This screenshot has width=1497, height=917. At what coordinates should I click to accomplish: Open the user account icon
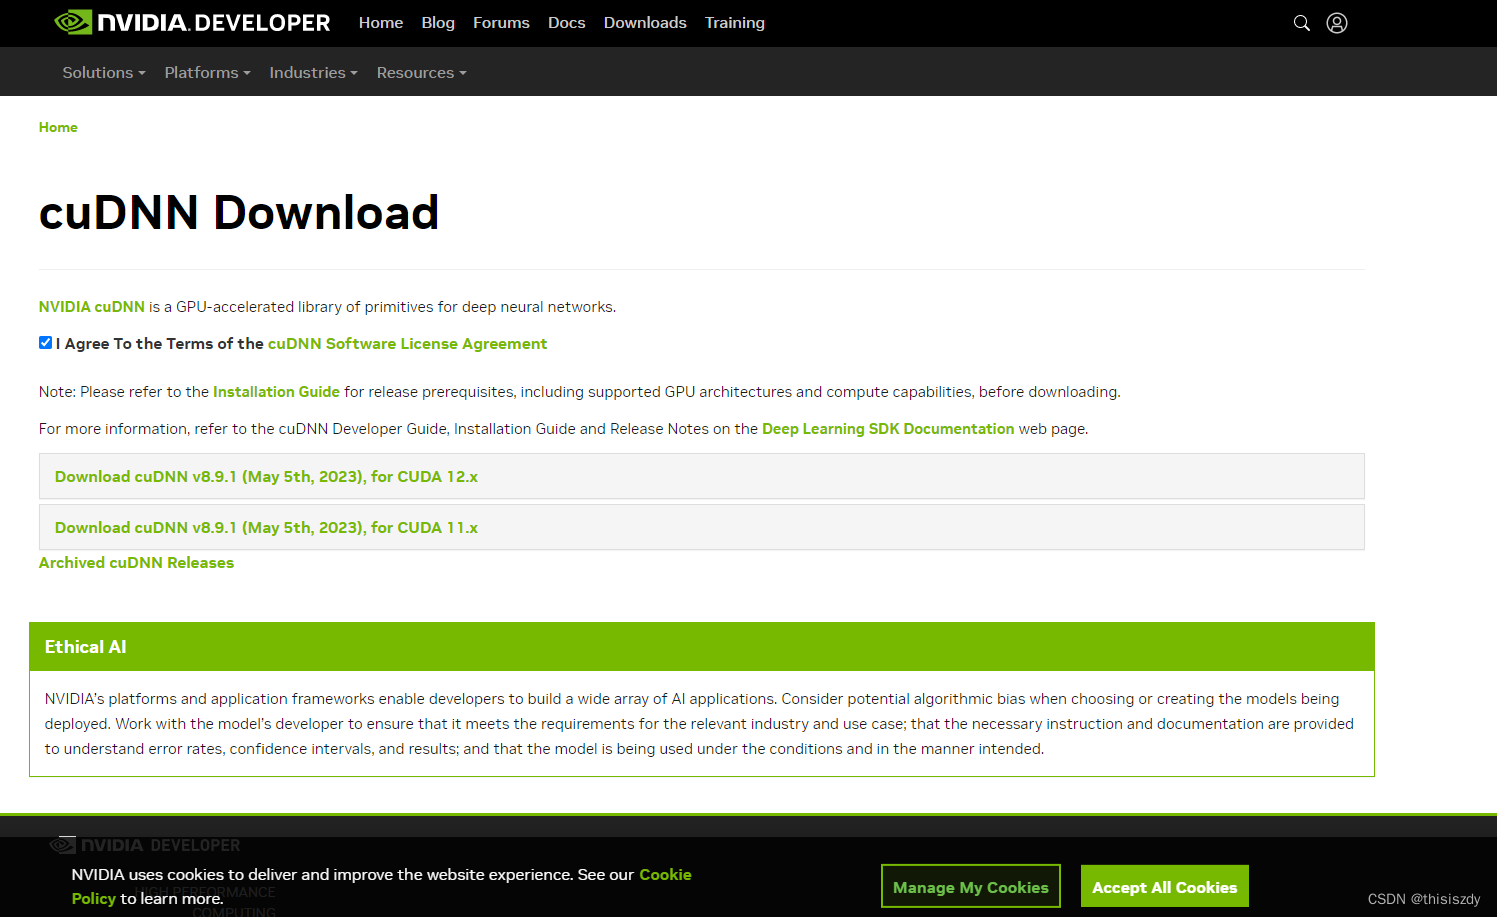1337,23
